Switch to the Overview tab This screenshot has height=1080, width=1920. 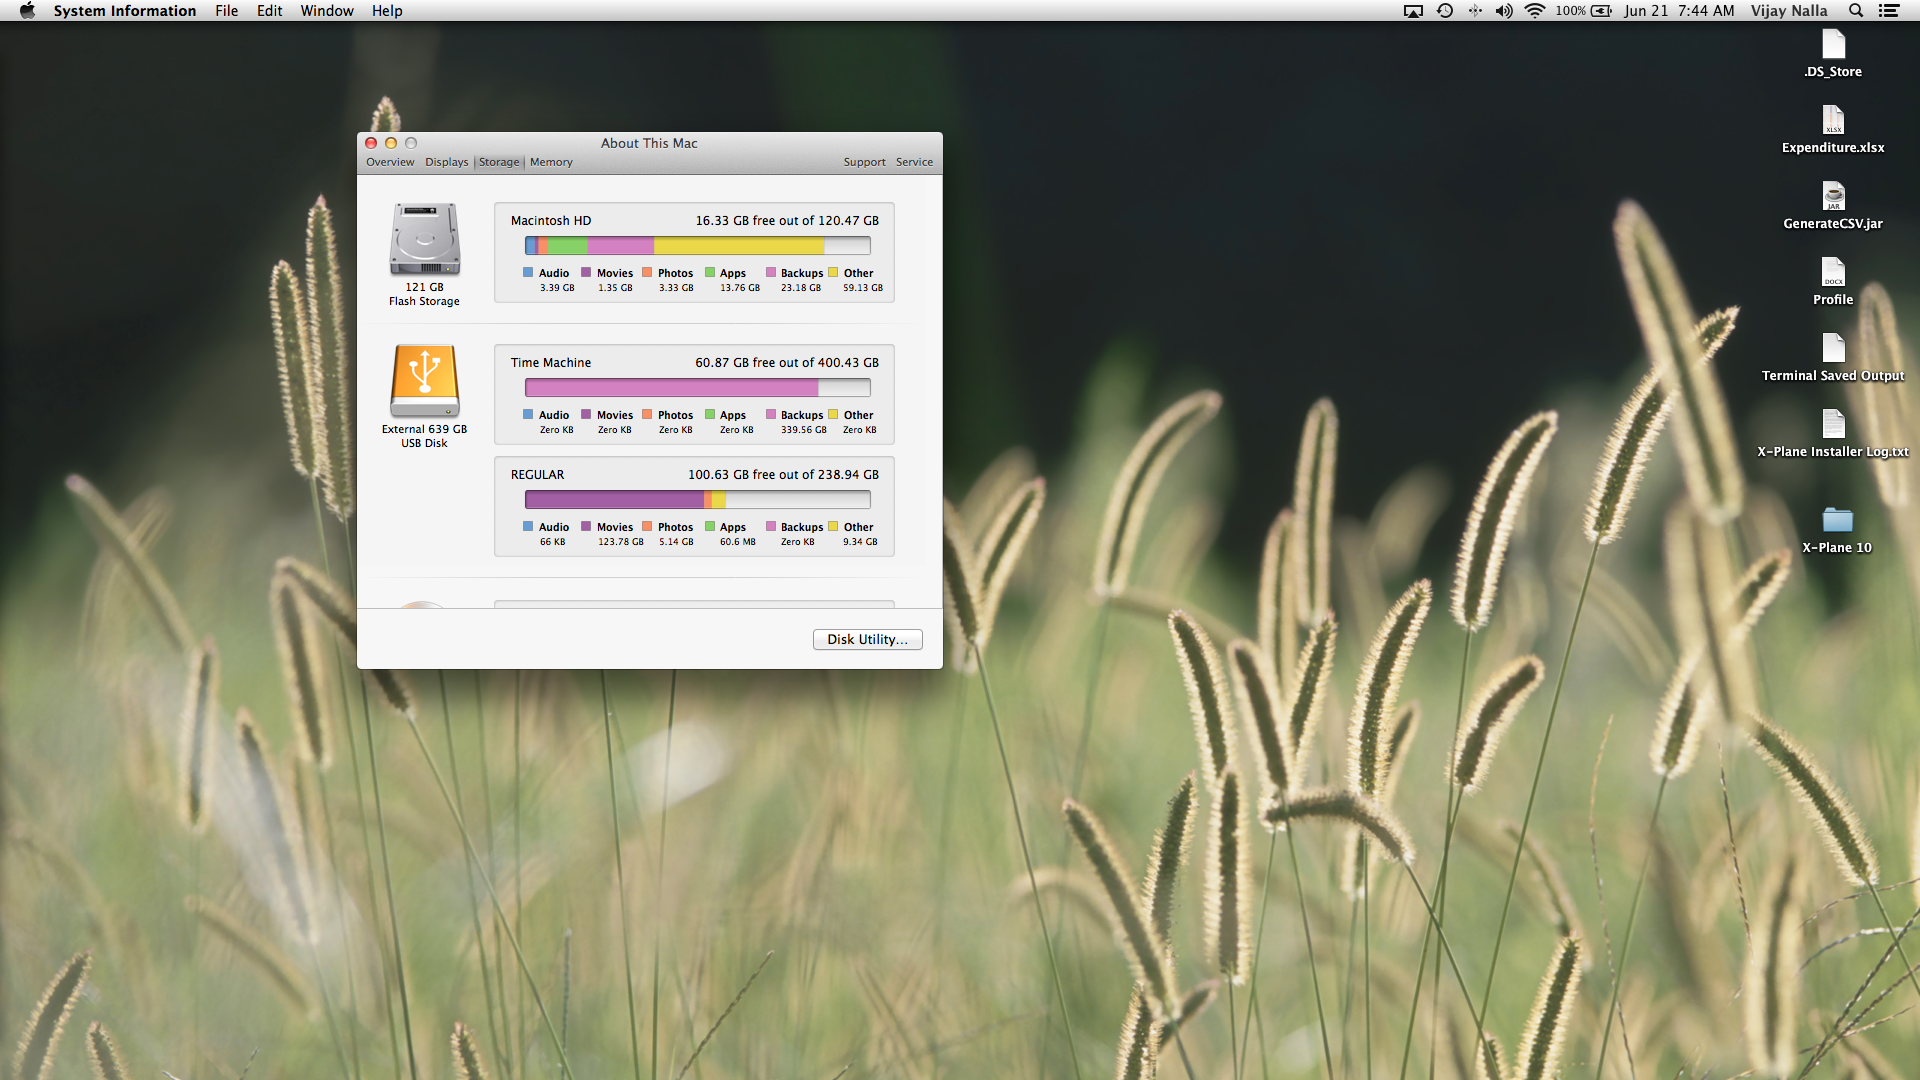pyautogui.click(x=390, y=162)
